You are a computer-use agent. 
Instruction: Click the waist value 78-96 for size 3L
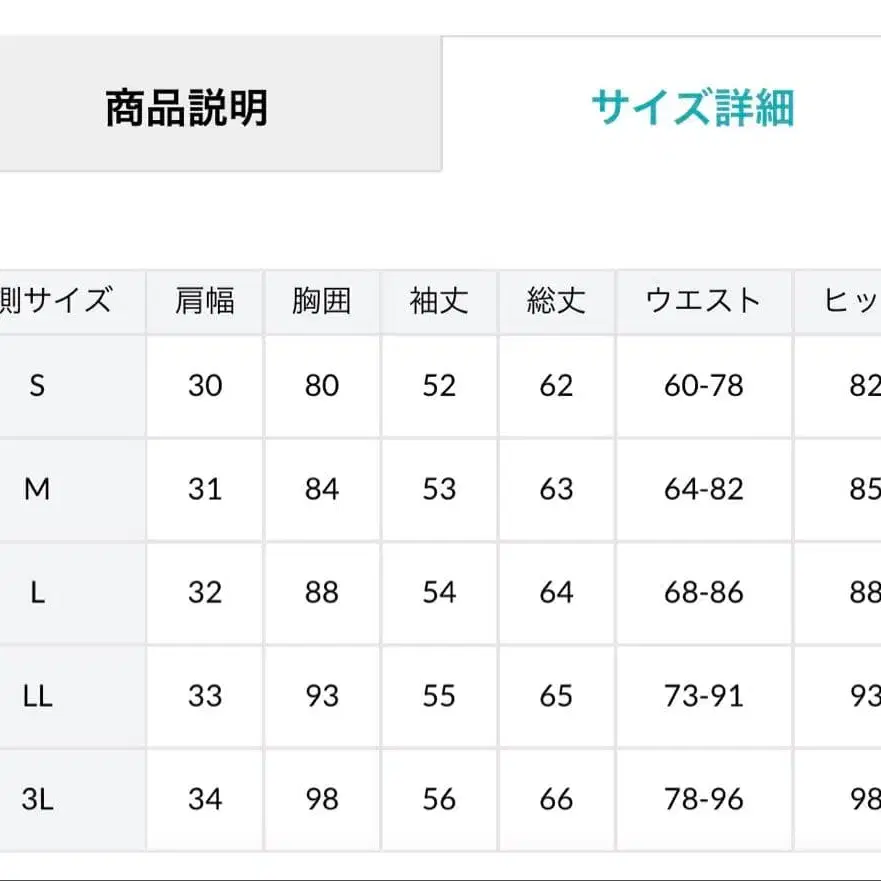[703, 799]
